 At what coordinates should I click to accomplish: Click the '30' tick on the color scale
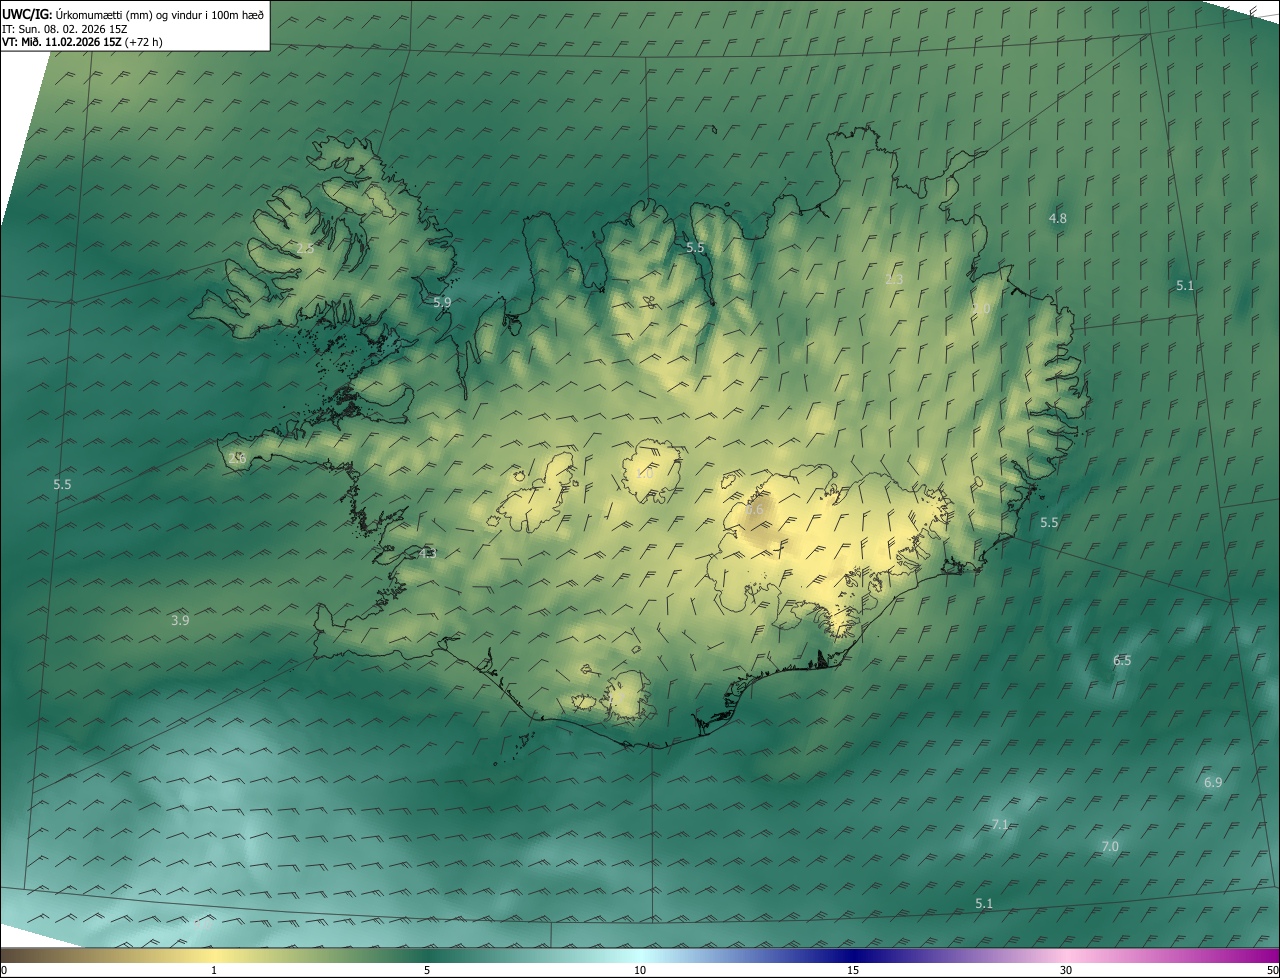click(1066, 970)
